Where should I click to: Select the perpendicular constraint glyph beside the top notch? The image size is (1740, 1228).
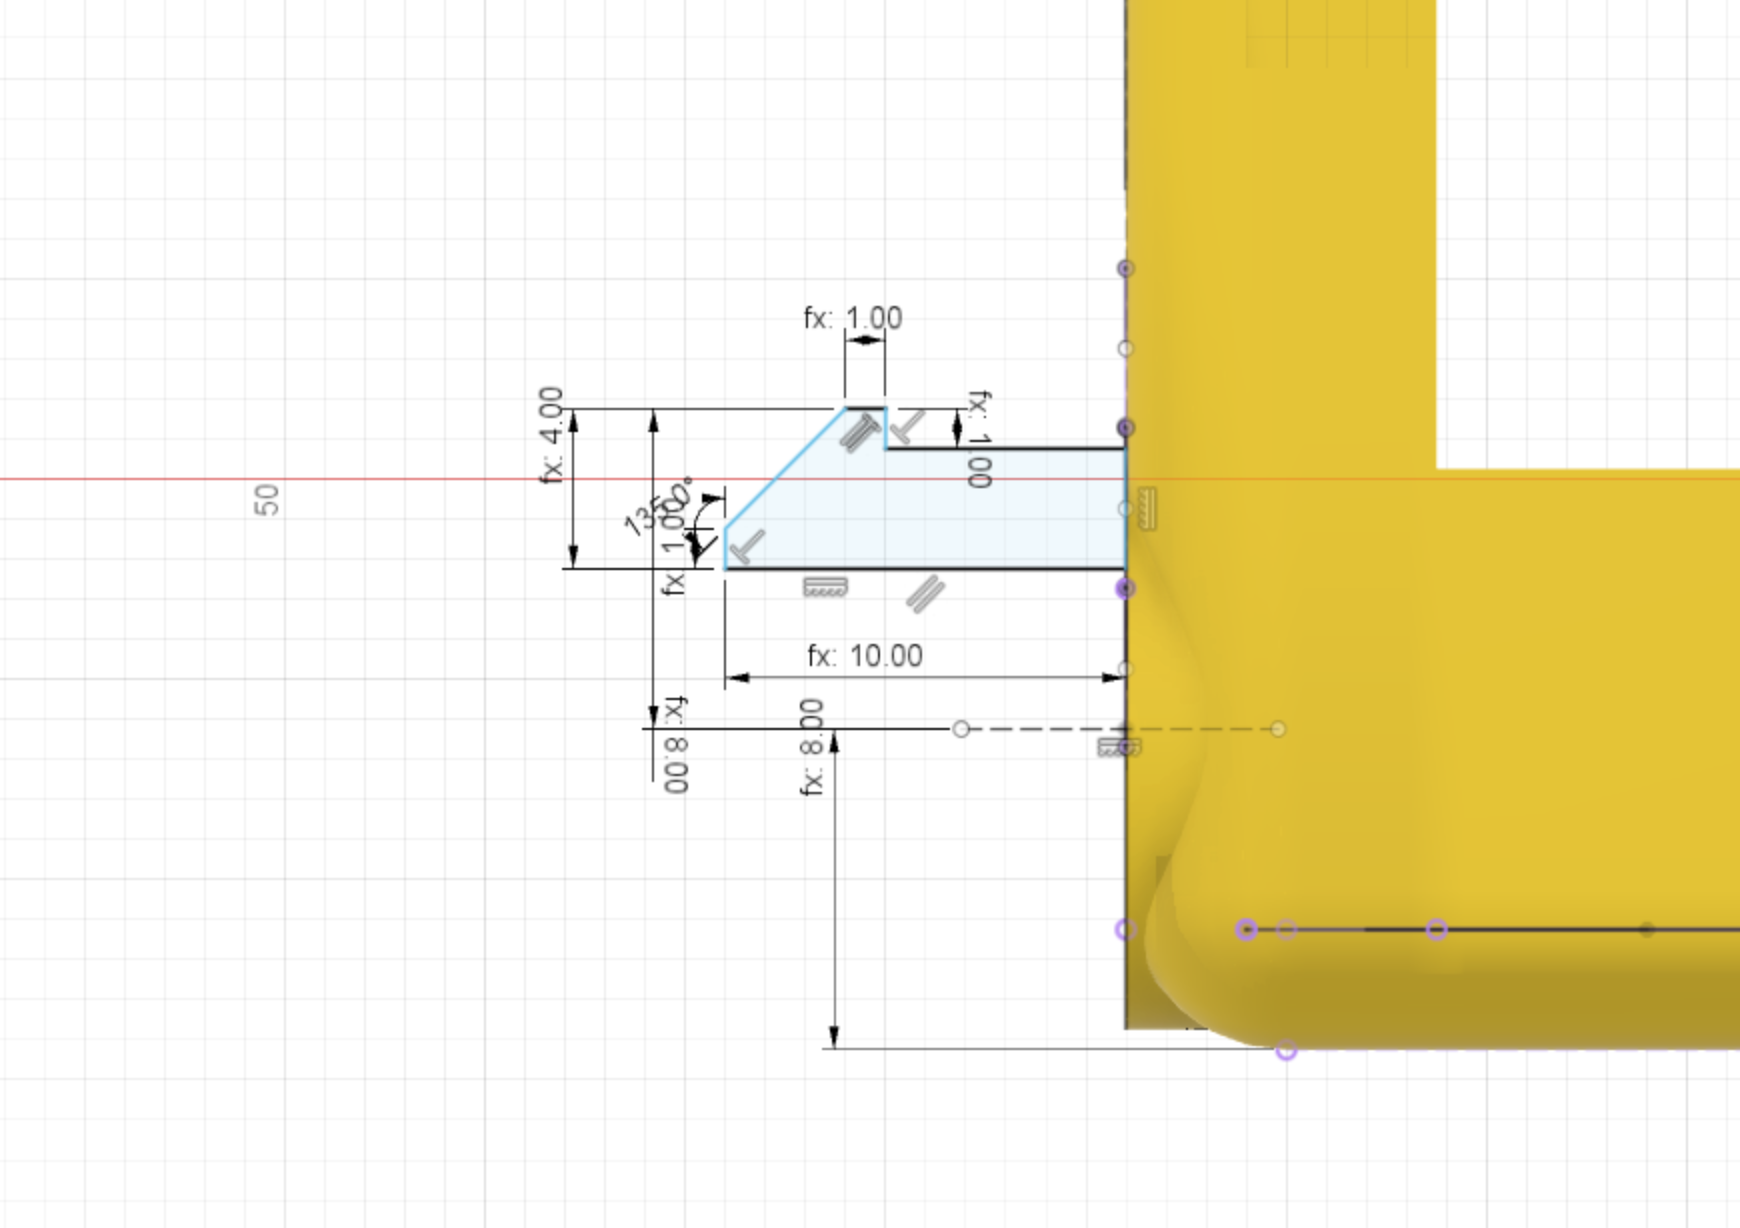click(908, 427)
